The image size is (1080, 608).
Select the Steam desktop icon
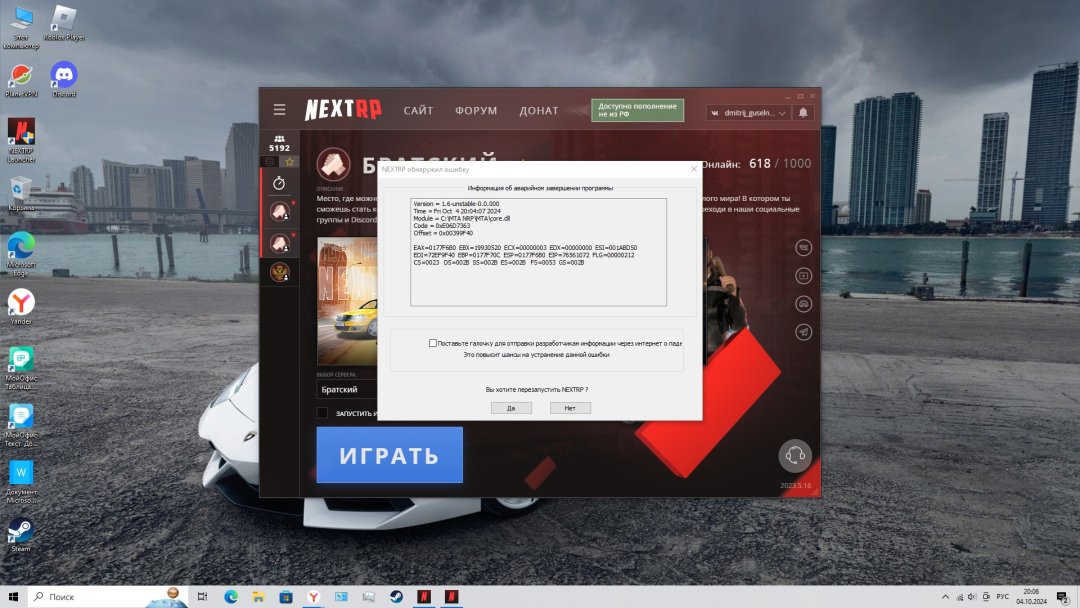(21, 536)
